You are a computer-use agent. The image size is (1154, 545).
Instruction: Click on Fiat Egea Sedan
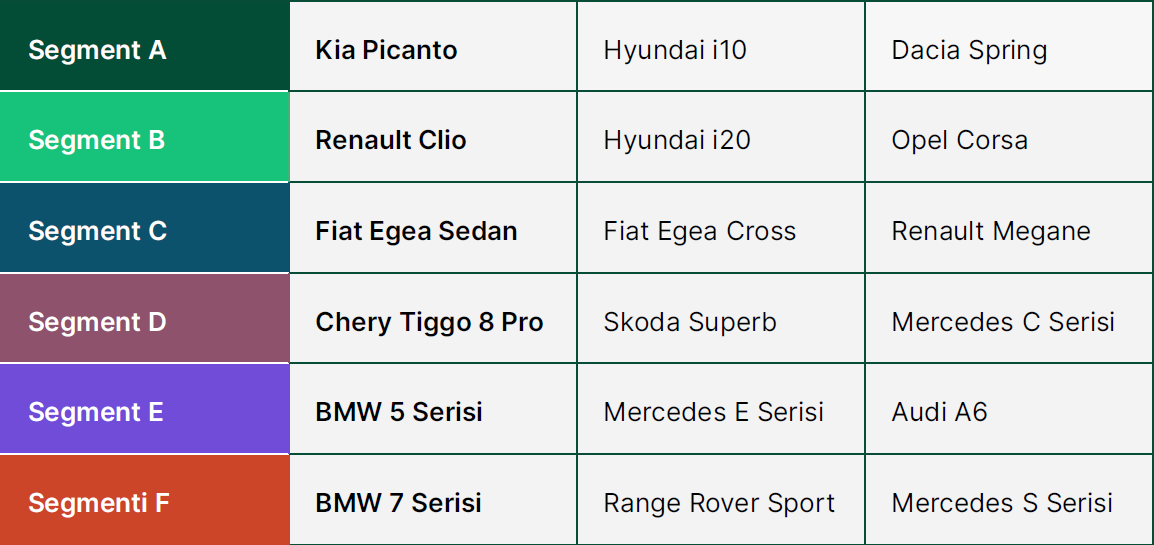416,231
